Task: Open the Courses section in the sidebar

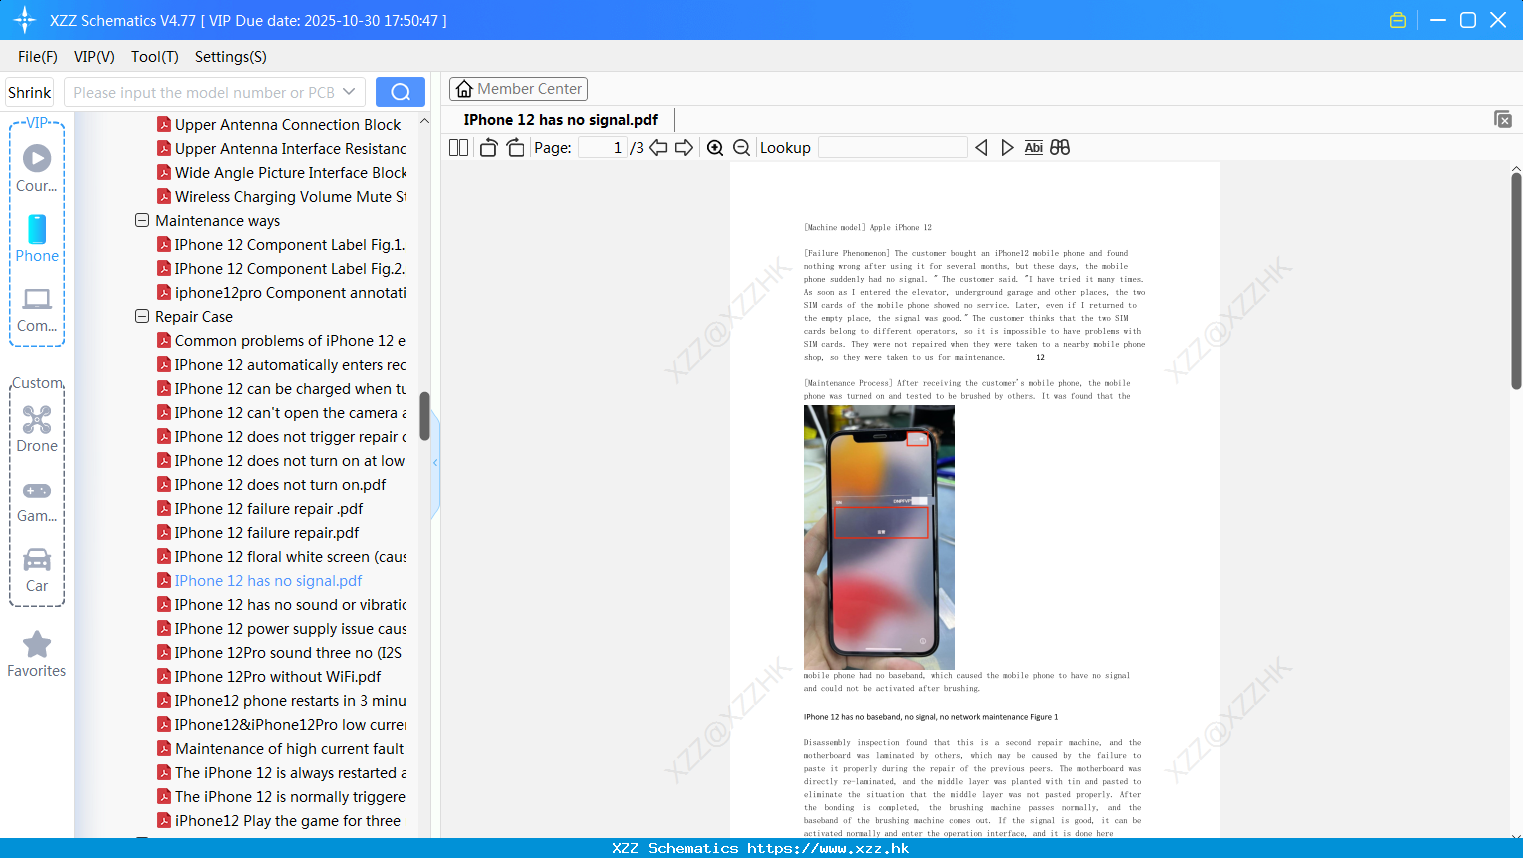Action: (37, 168)
